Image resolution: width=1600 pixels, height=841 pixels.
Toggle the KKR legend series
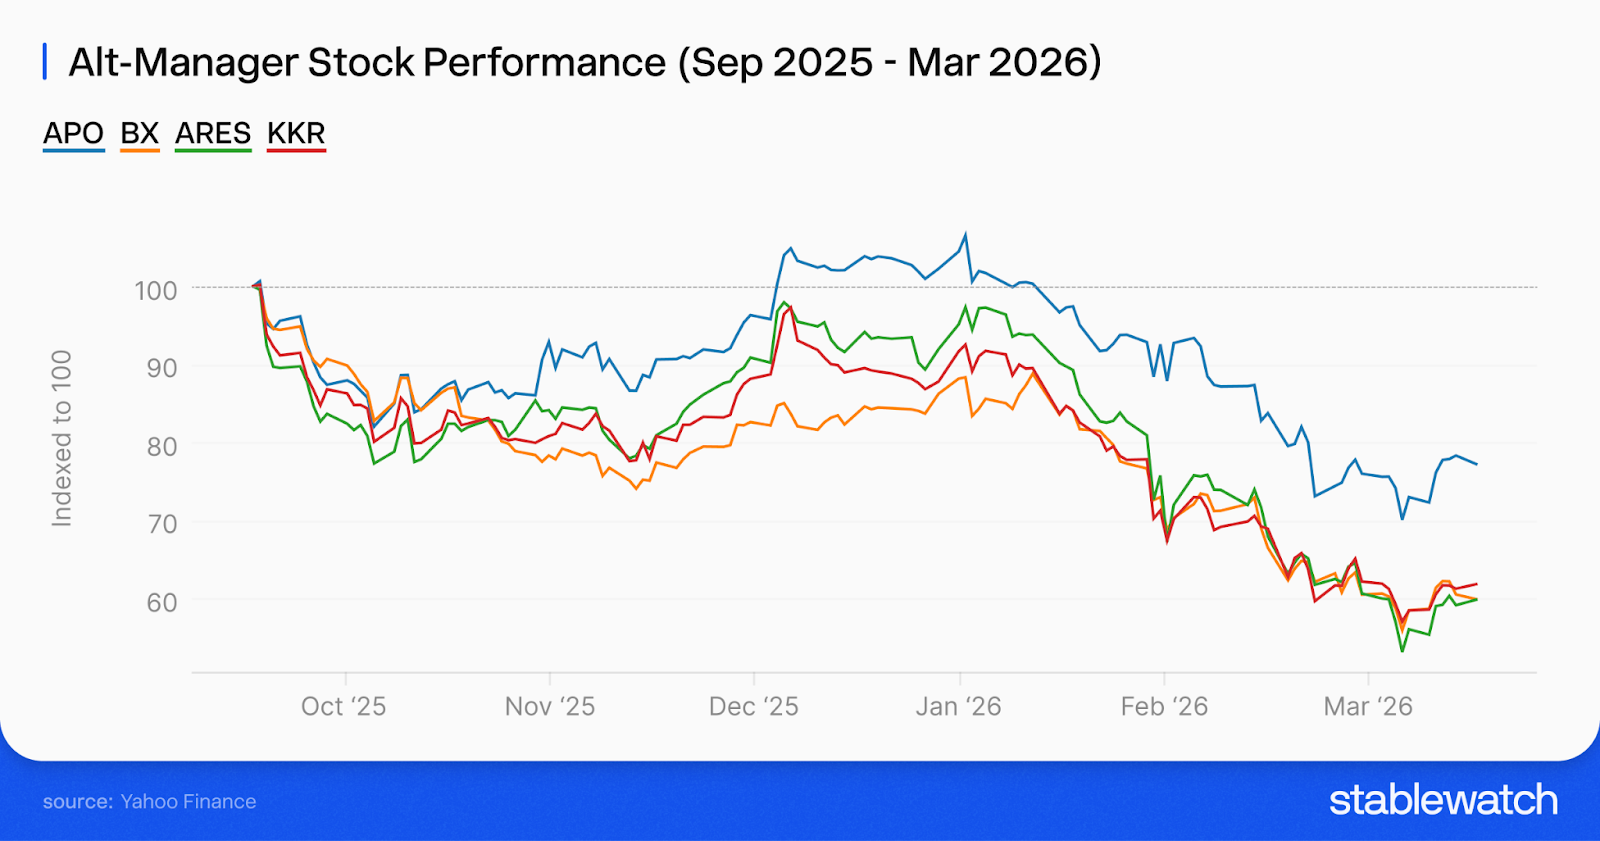coord(296,134)
